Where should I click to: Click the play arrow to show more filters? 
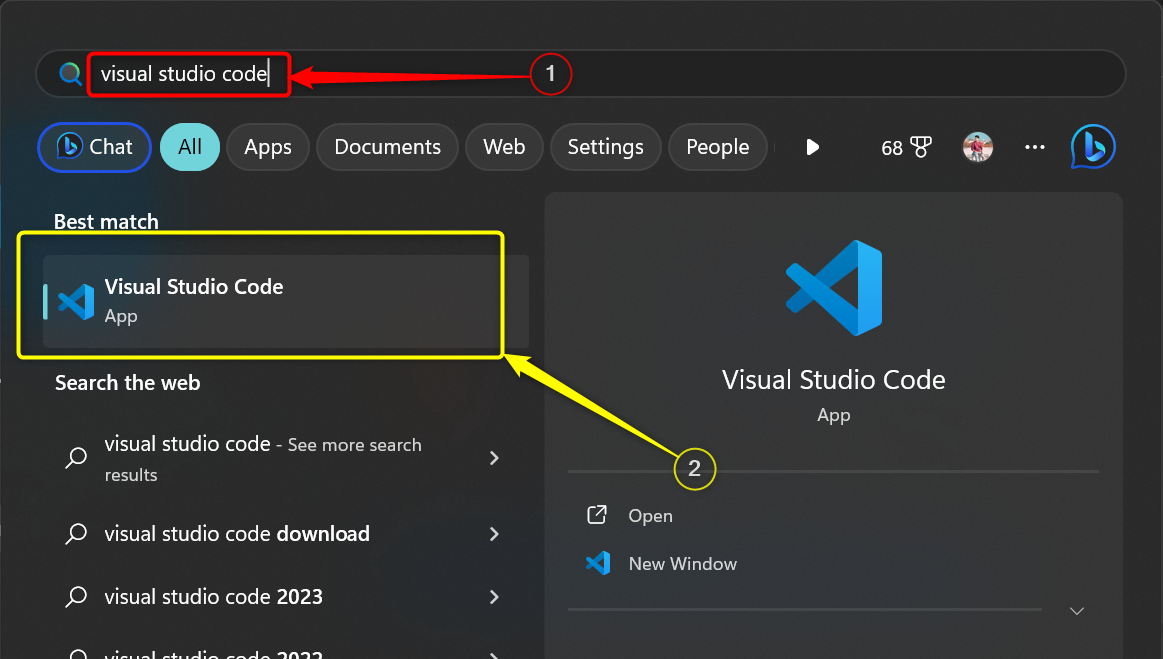812,147
